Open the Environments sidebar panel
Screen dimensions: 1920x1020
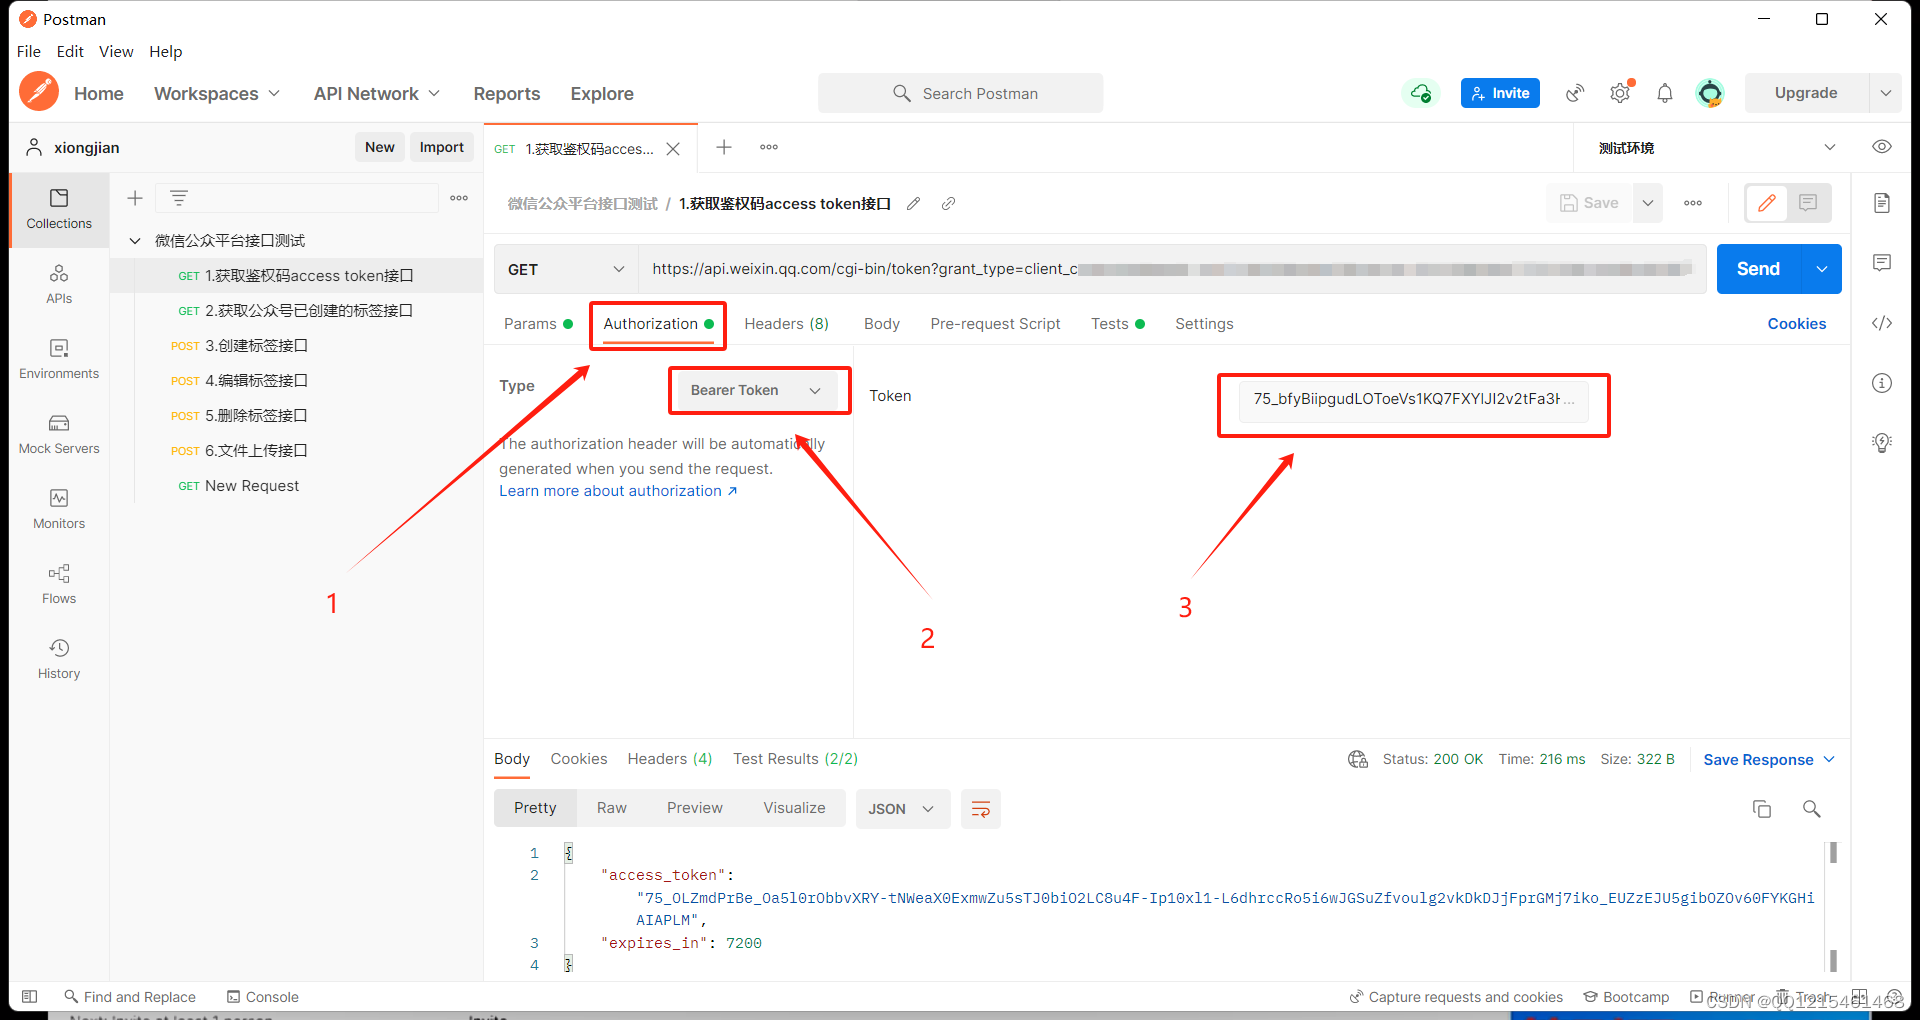point(59,359)
